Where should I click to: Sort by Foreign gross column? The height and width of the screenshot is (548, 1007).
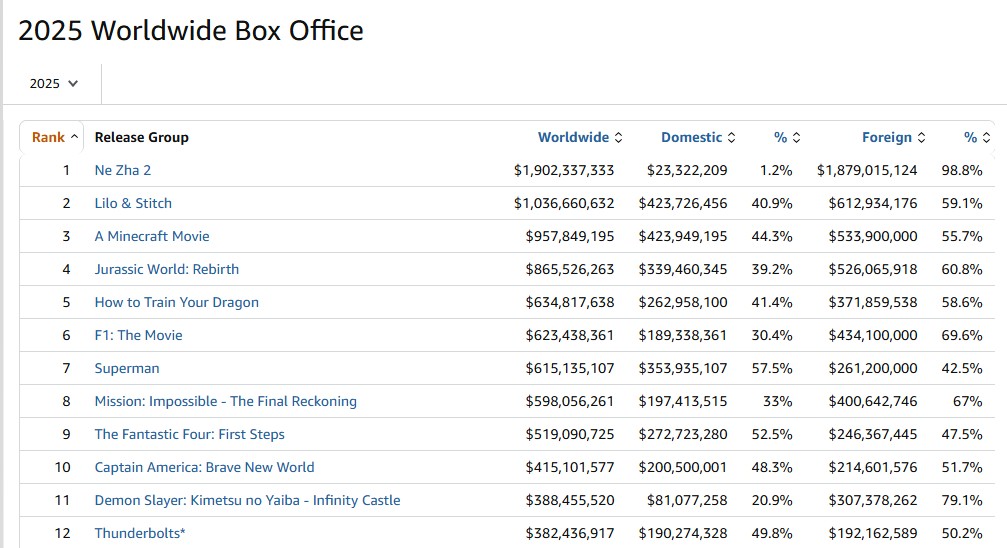(x=893, y=137)
